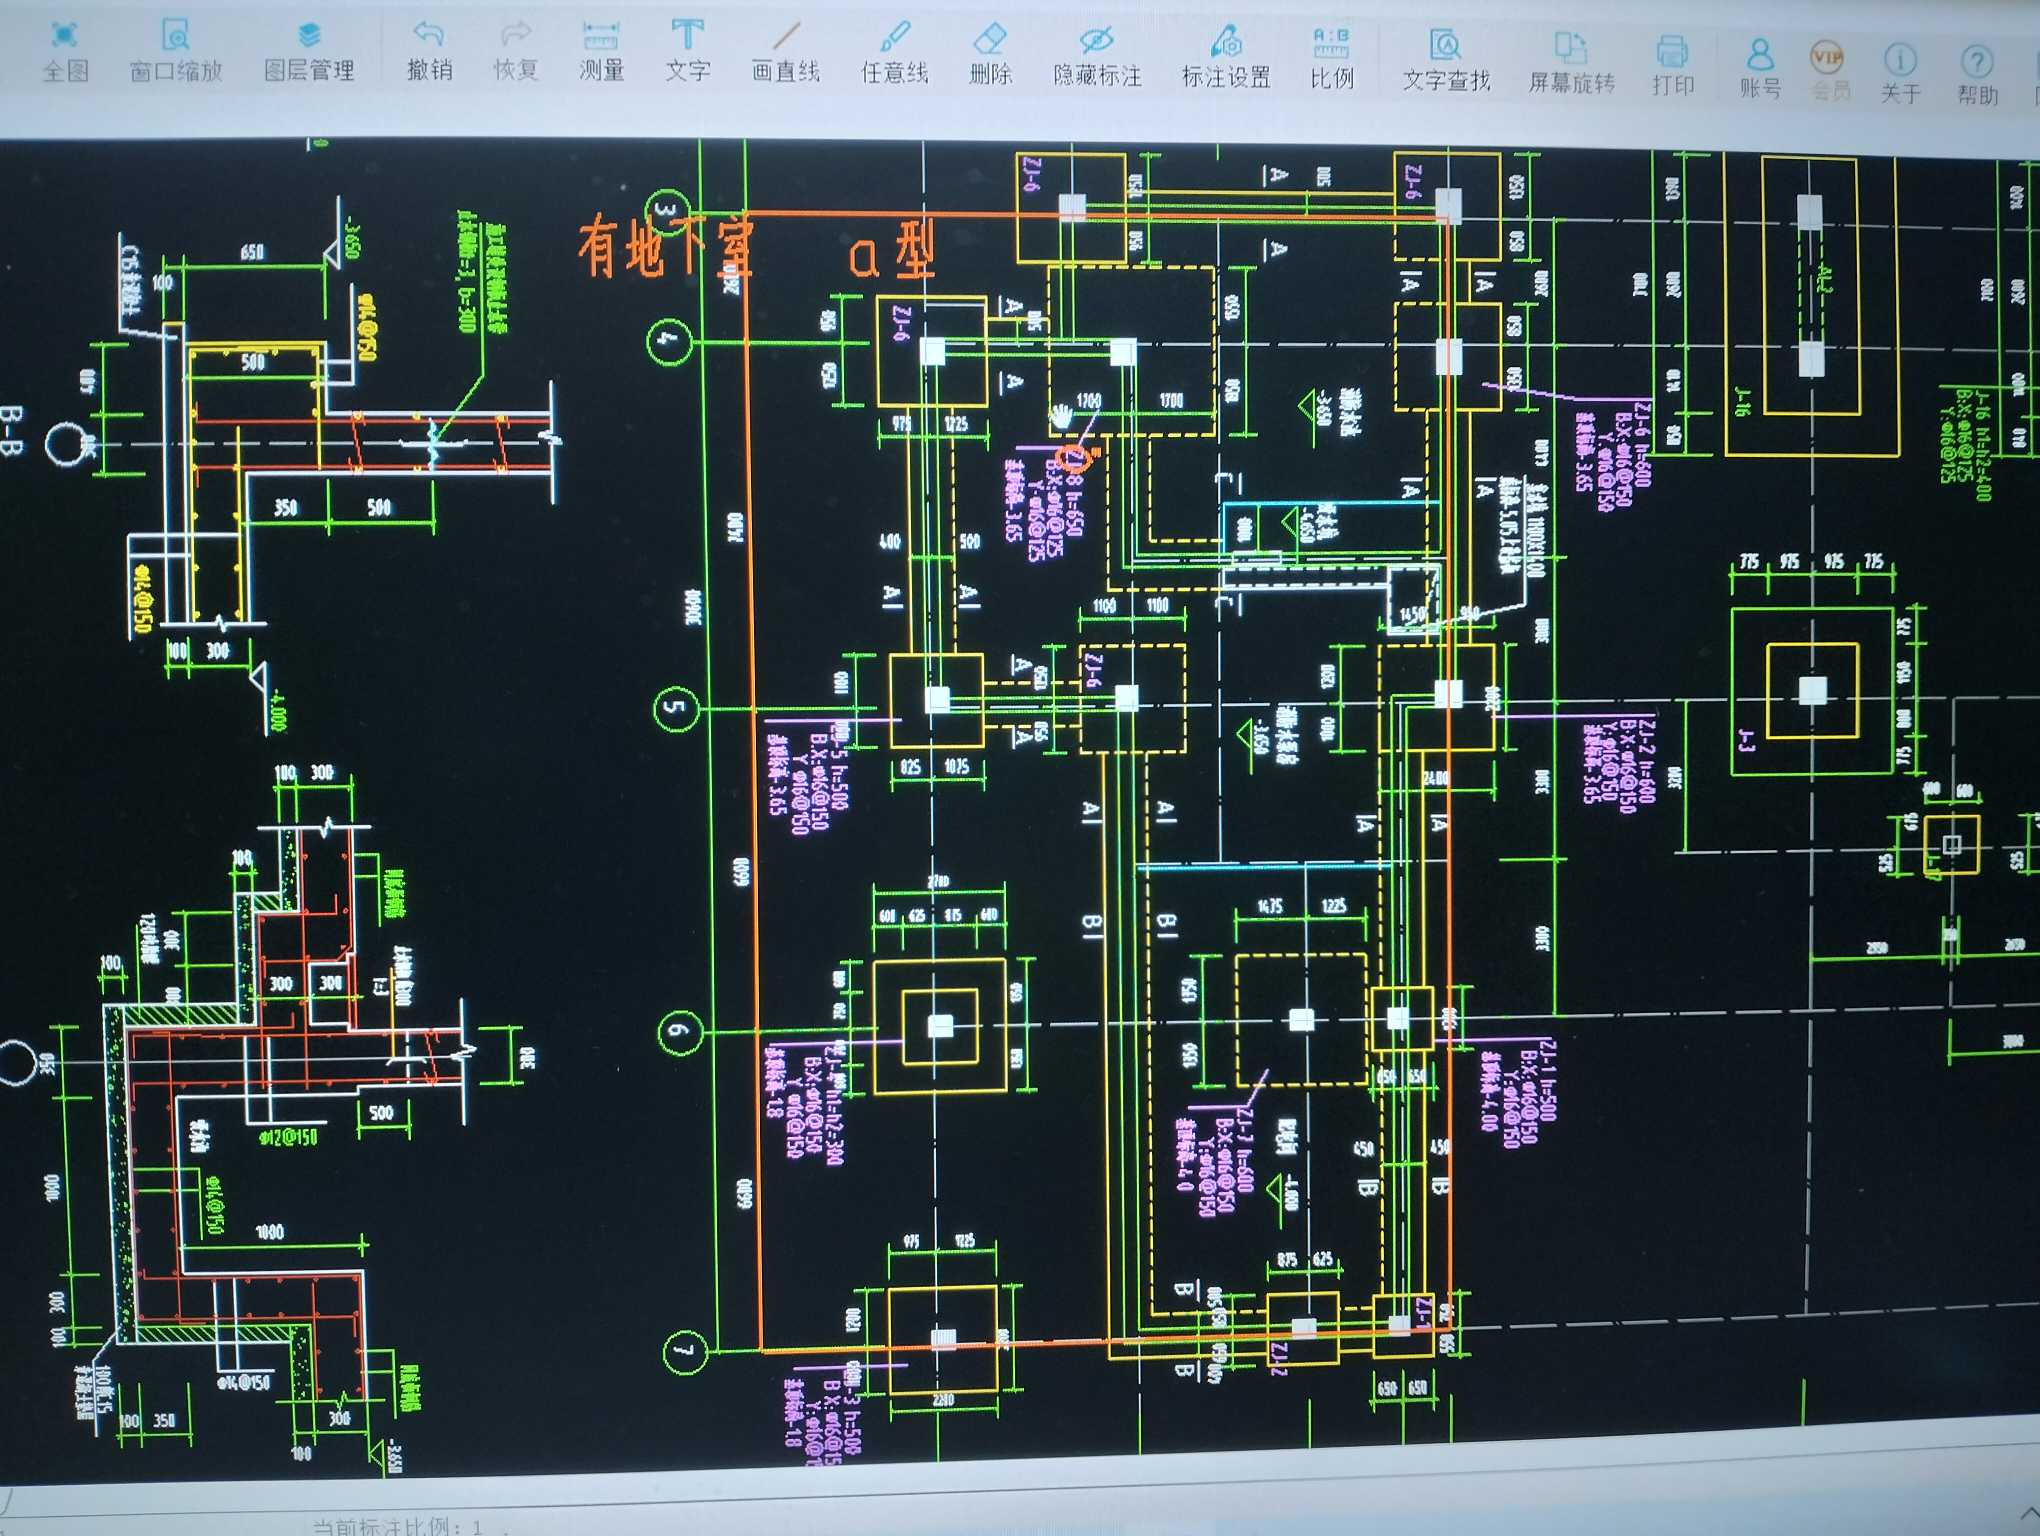Click grid axis bubble number 6
Image resolution: width=2040 pixels, height=1536 pixels.
pos(680,1031)
